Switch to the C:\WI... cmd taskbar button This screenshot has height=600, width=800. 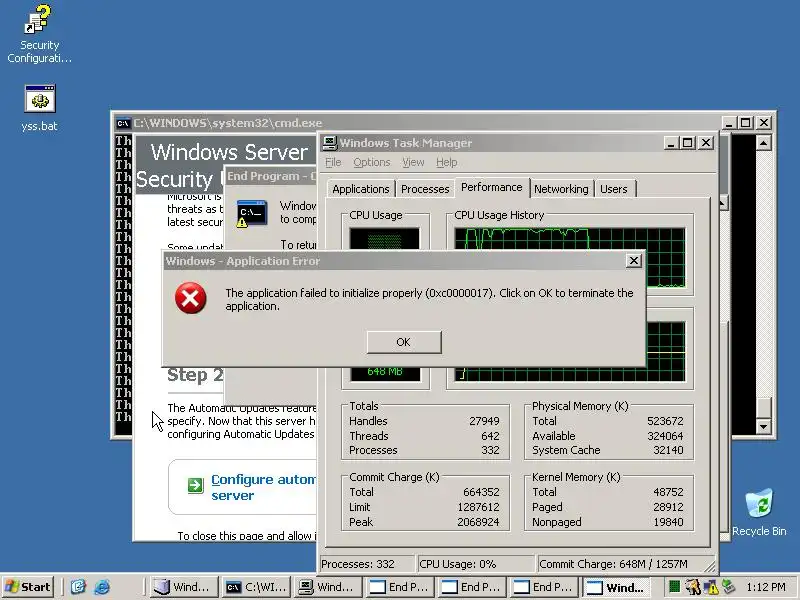point(257,587)
